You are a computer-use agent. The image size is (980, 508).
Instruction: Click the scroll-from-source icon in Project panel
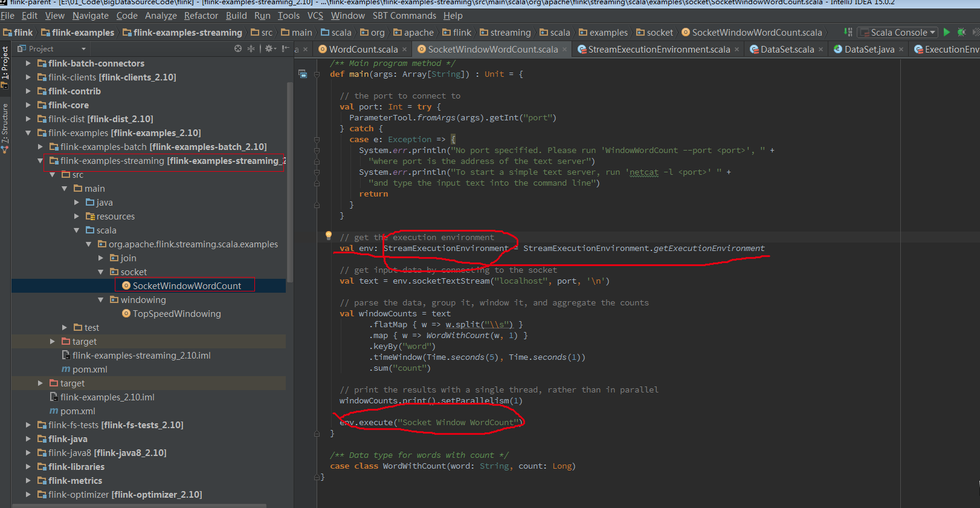click(238, 48)
